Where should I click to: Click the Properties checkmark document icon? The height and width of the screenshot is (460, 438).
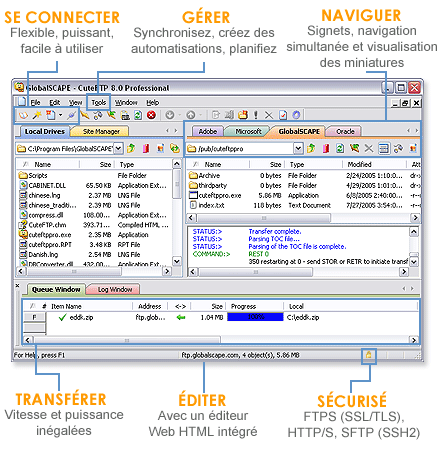(x=283, y=115)
